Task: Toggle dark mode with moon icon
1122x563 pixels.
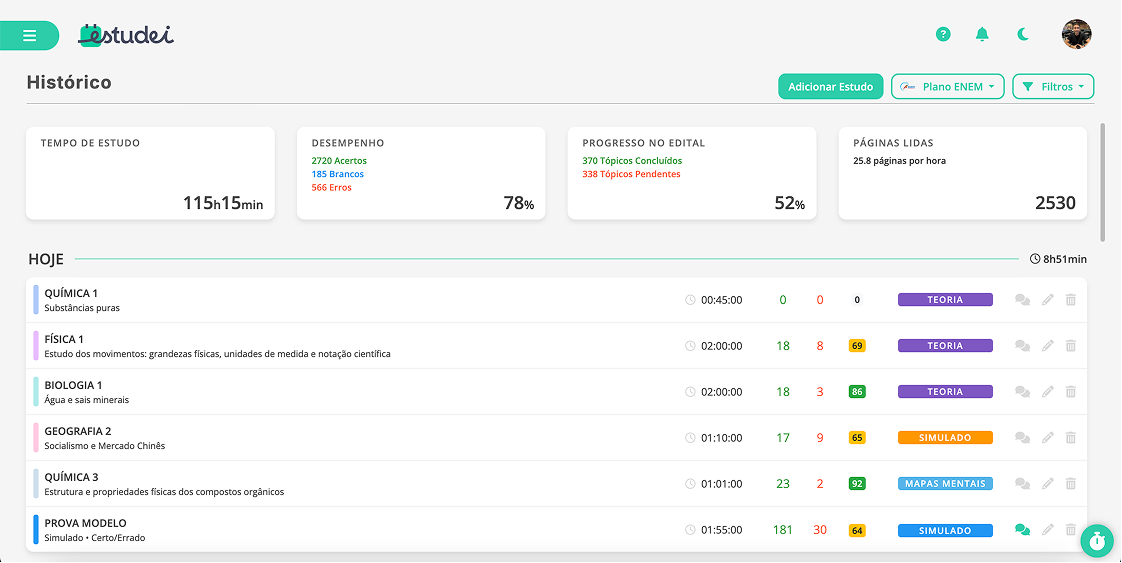Action: pos(1023,34)
